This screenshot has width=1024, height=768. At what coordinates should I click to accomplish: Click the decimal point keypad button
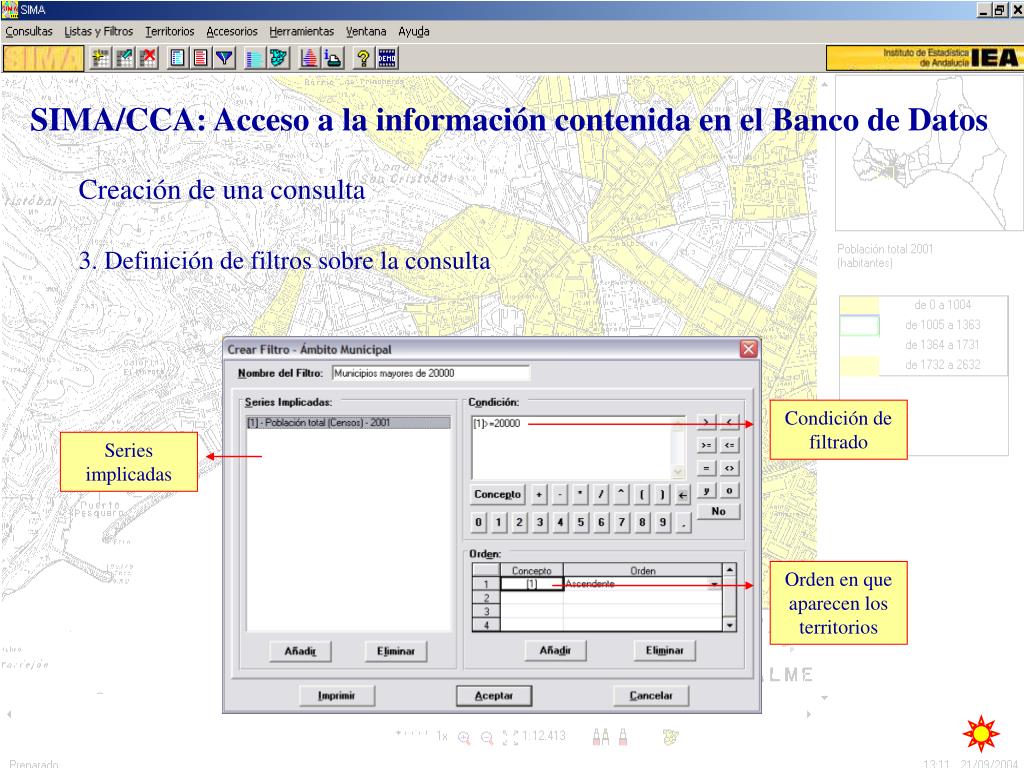click(x=683, y=522)
